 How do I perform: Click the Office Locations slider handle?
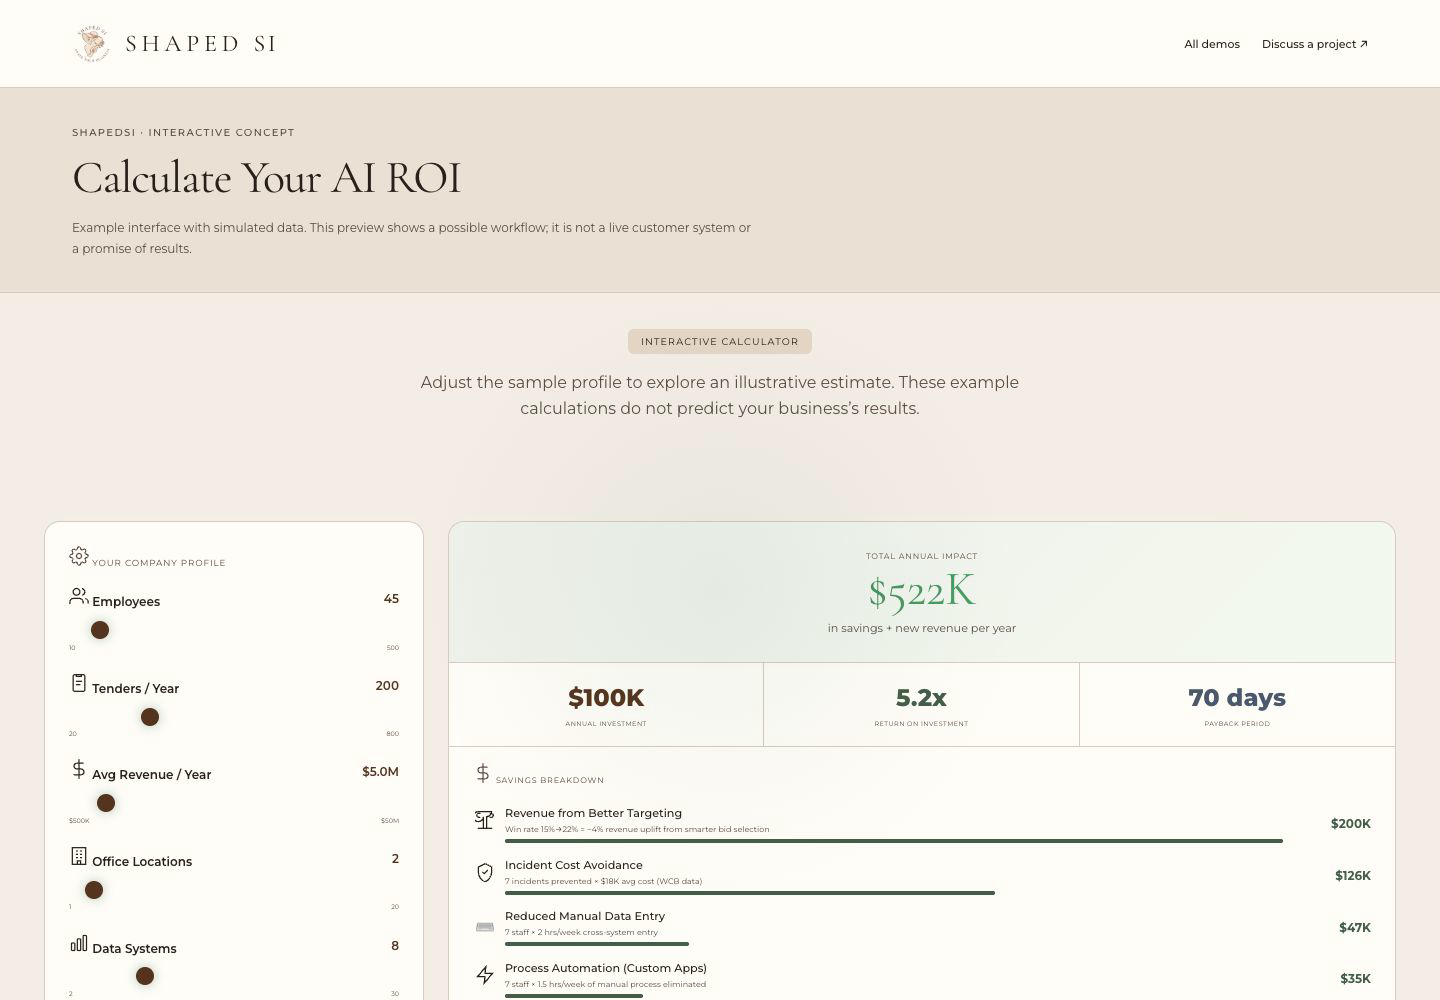click(94, 890)
